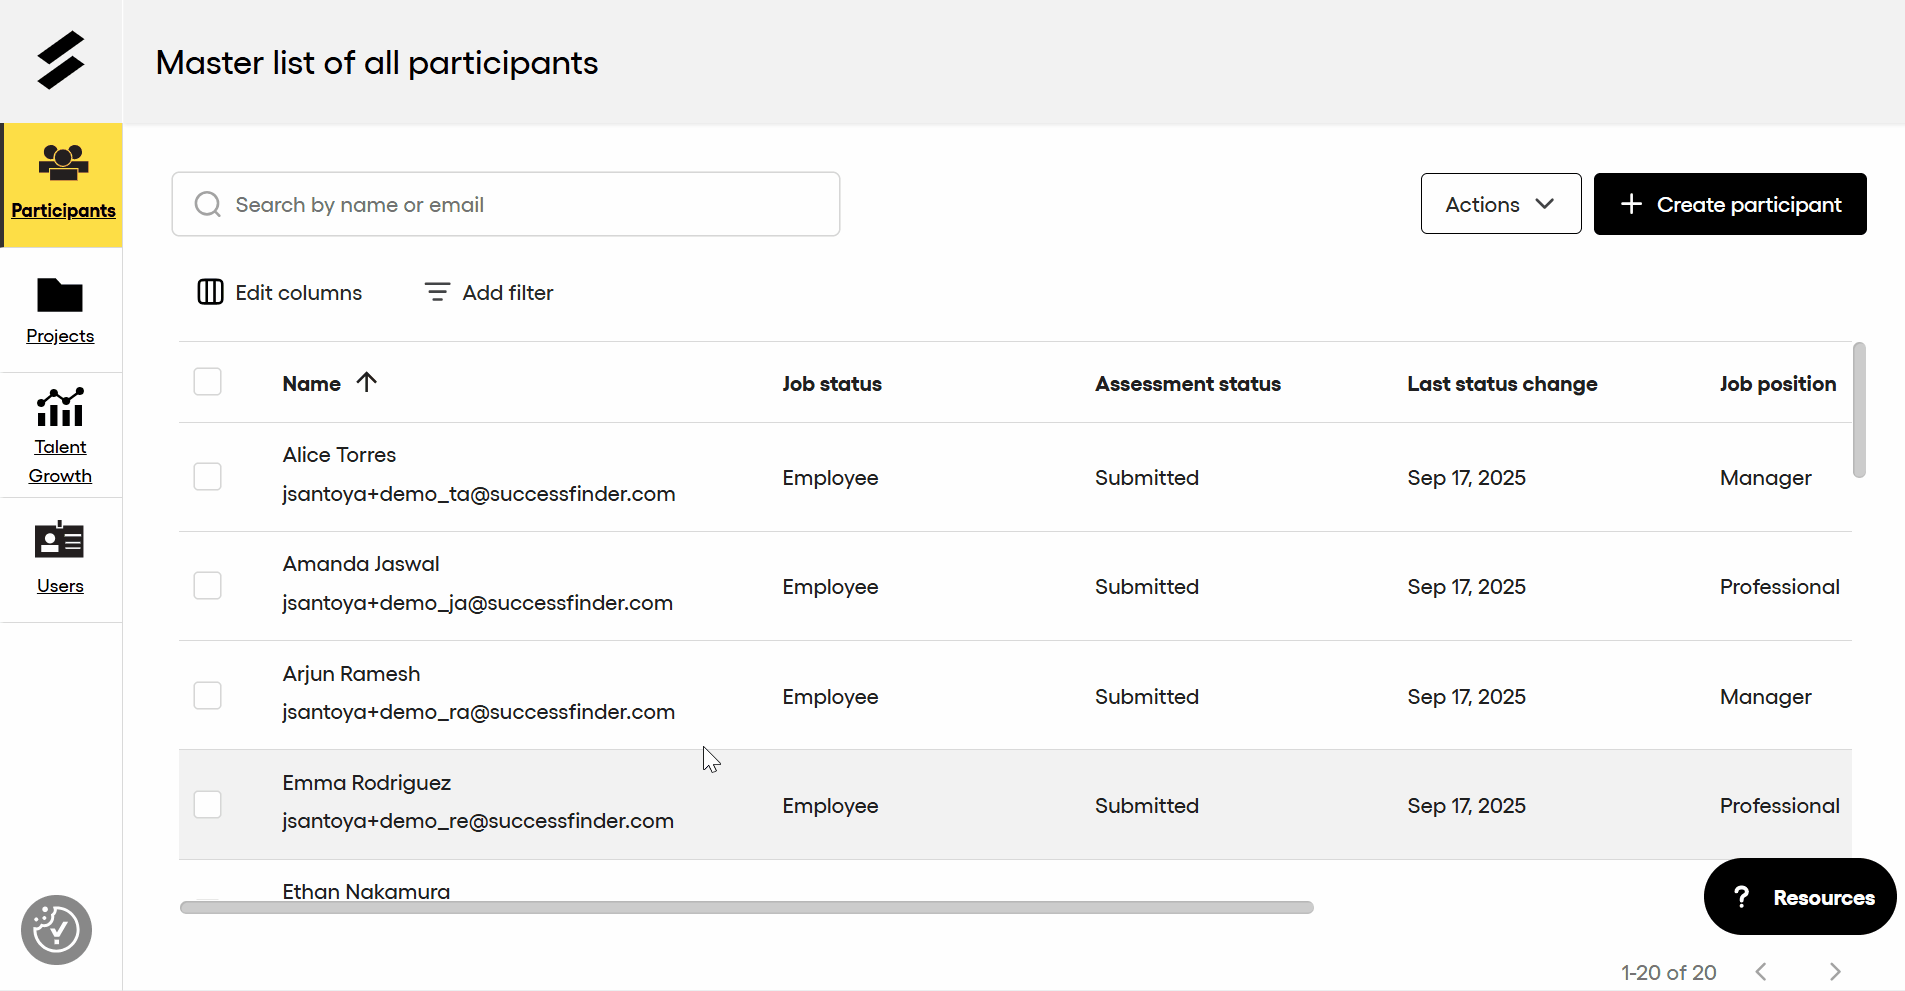Click the question mark Resources icon

[1741, 897]
